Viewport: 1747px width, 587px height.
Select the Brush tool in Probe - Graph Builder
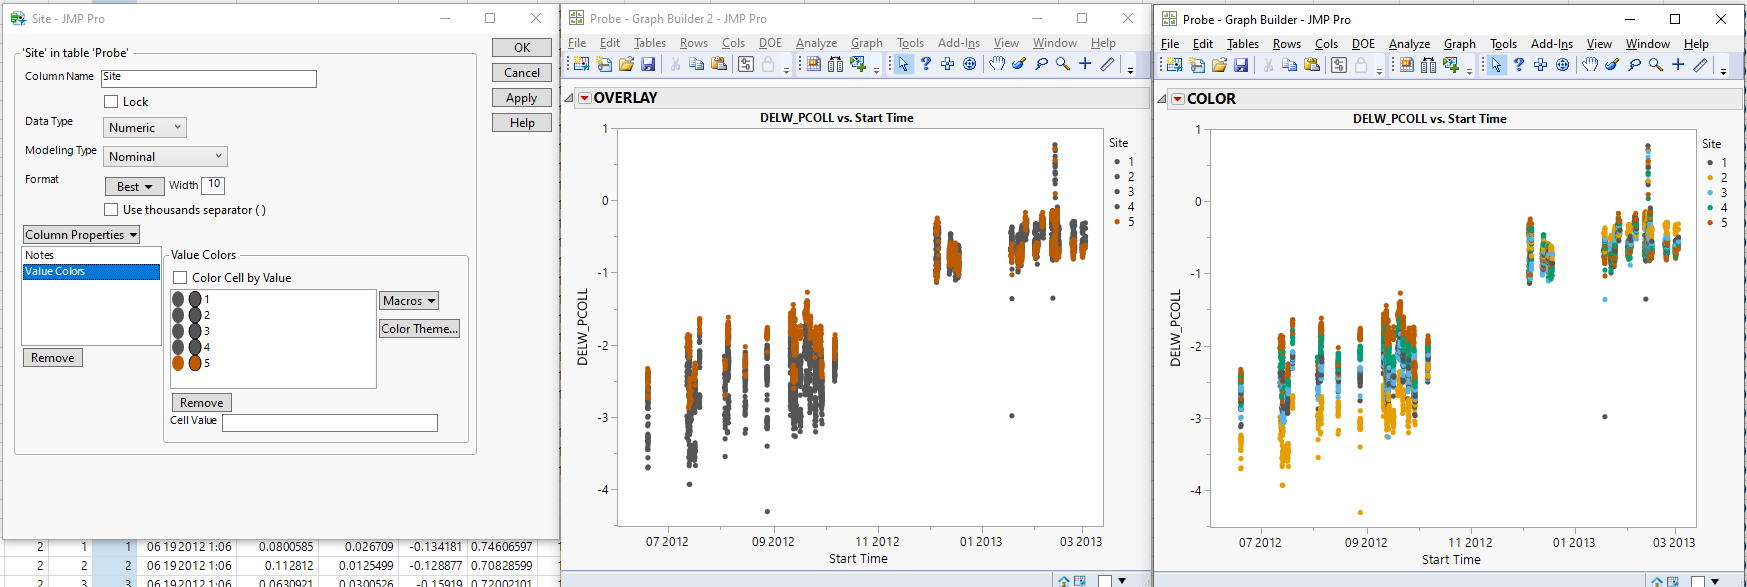[x=1612, y=65]
